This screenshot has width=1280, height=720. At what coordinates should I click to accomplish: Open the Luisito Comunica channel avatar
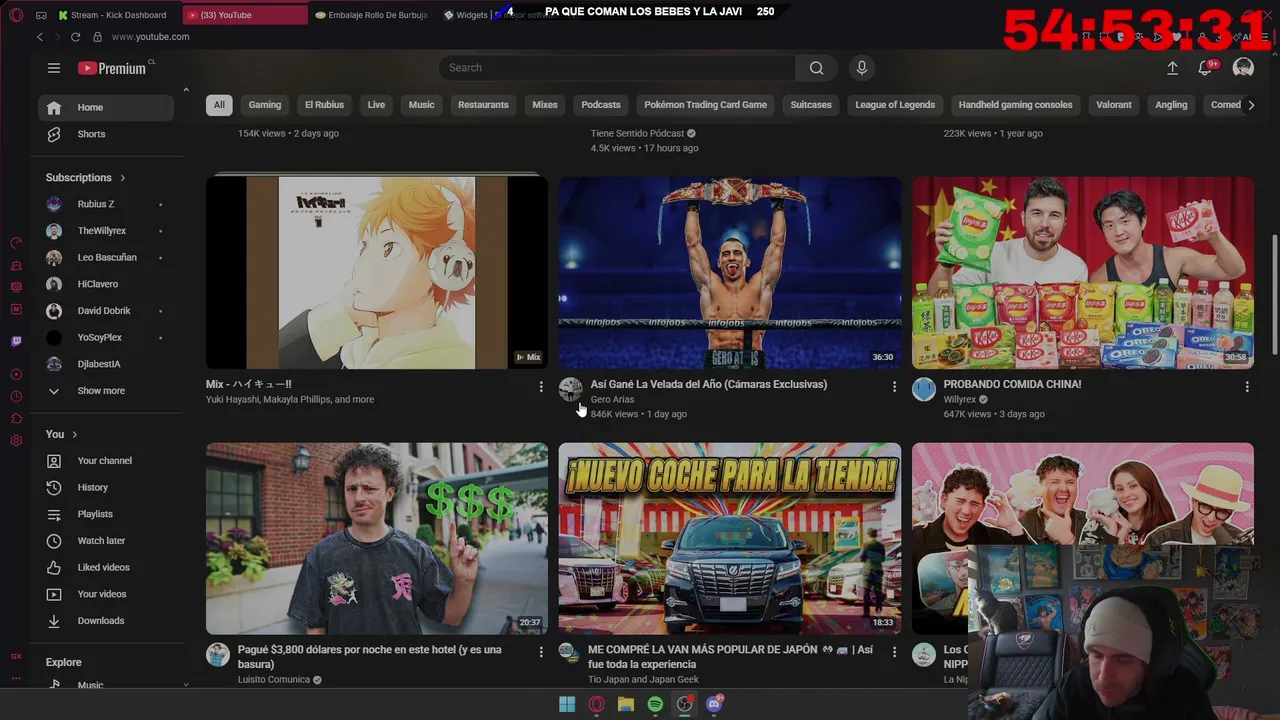(x=218, y=655)
